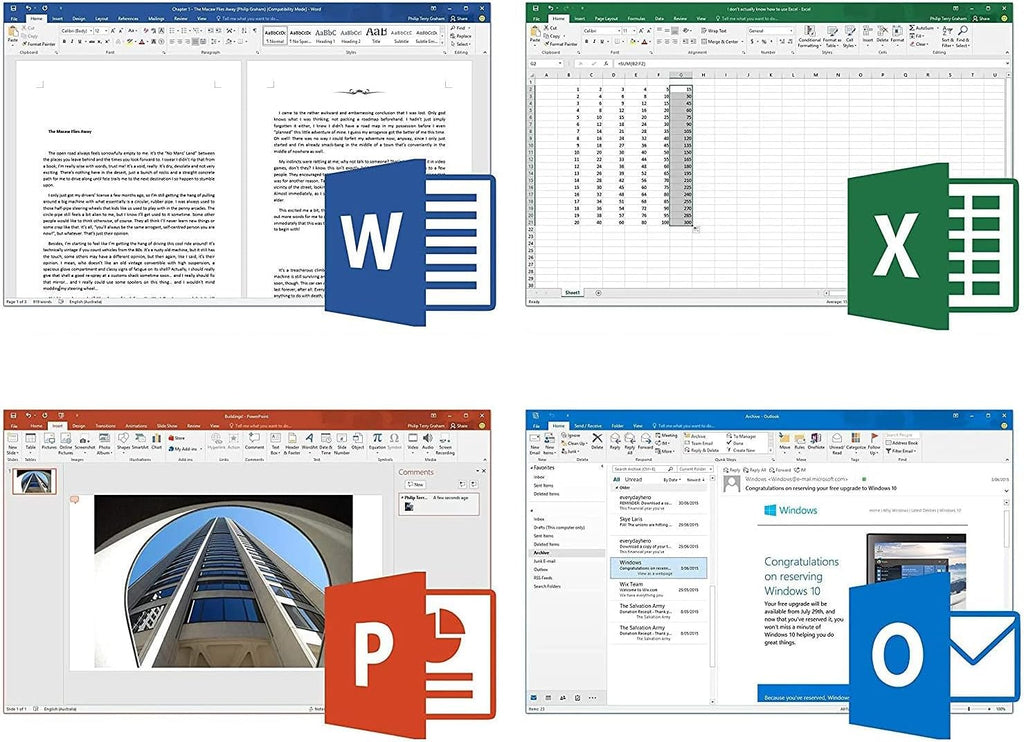This screenshot has height=742, width=1024.
Task: Open the Insert tab in Word
Action: pos(57,18)
